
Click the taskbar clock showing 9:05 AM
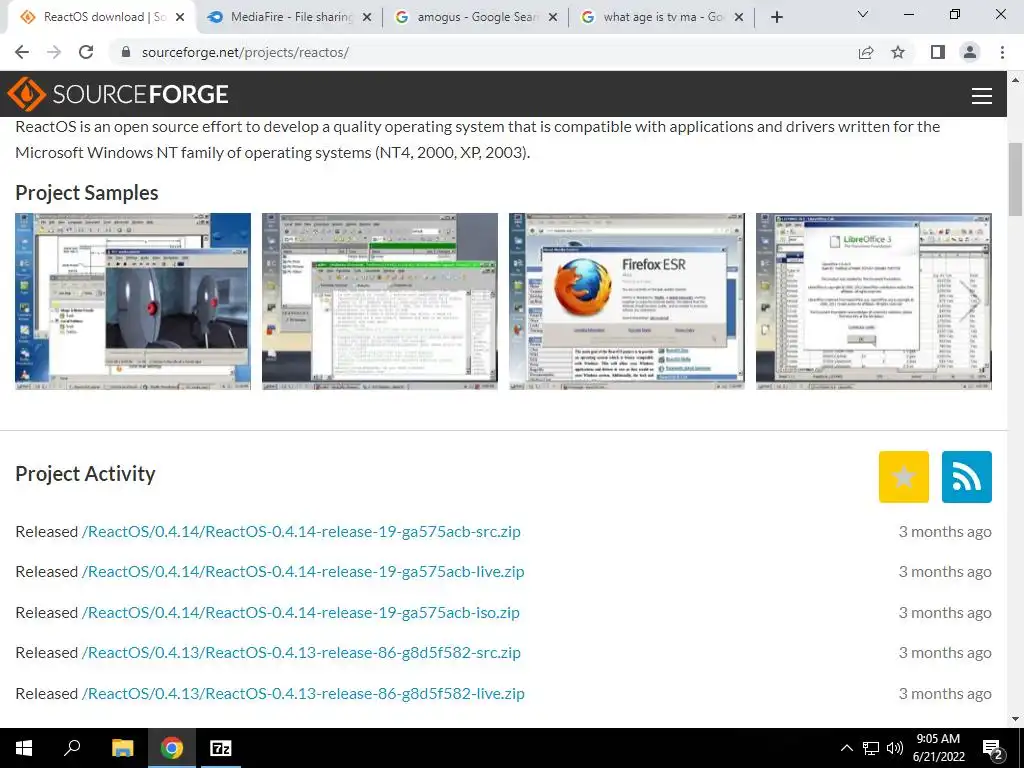click(938, 748)
